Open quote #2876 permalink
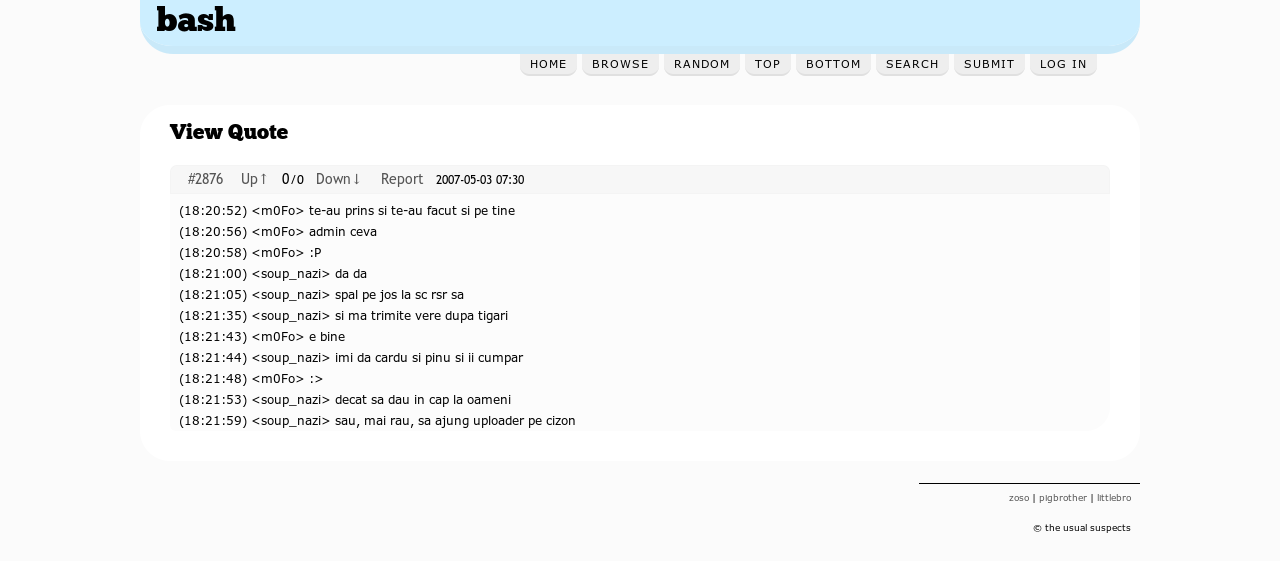This screenshot has height=561, width=1280. point(205,179)
